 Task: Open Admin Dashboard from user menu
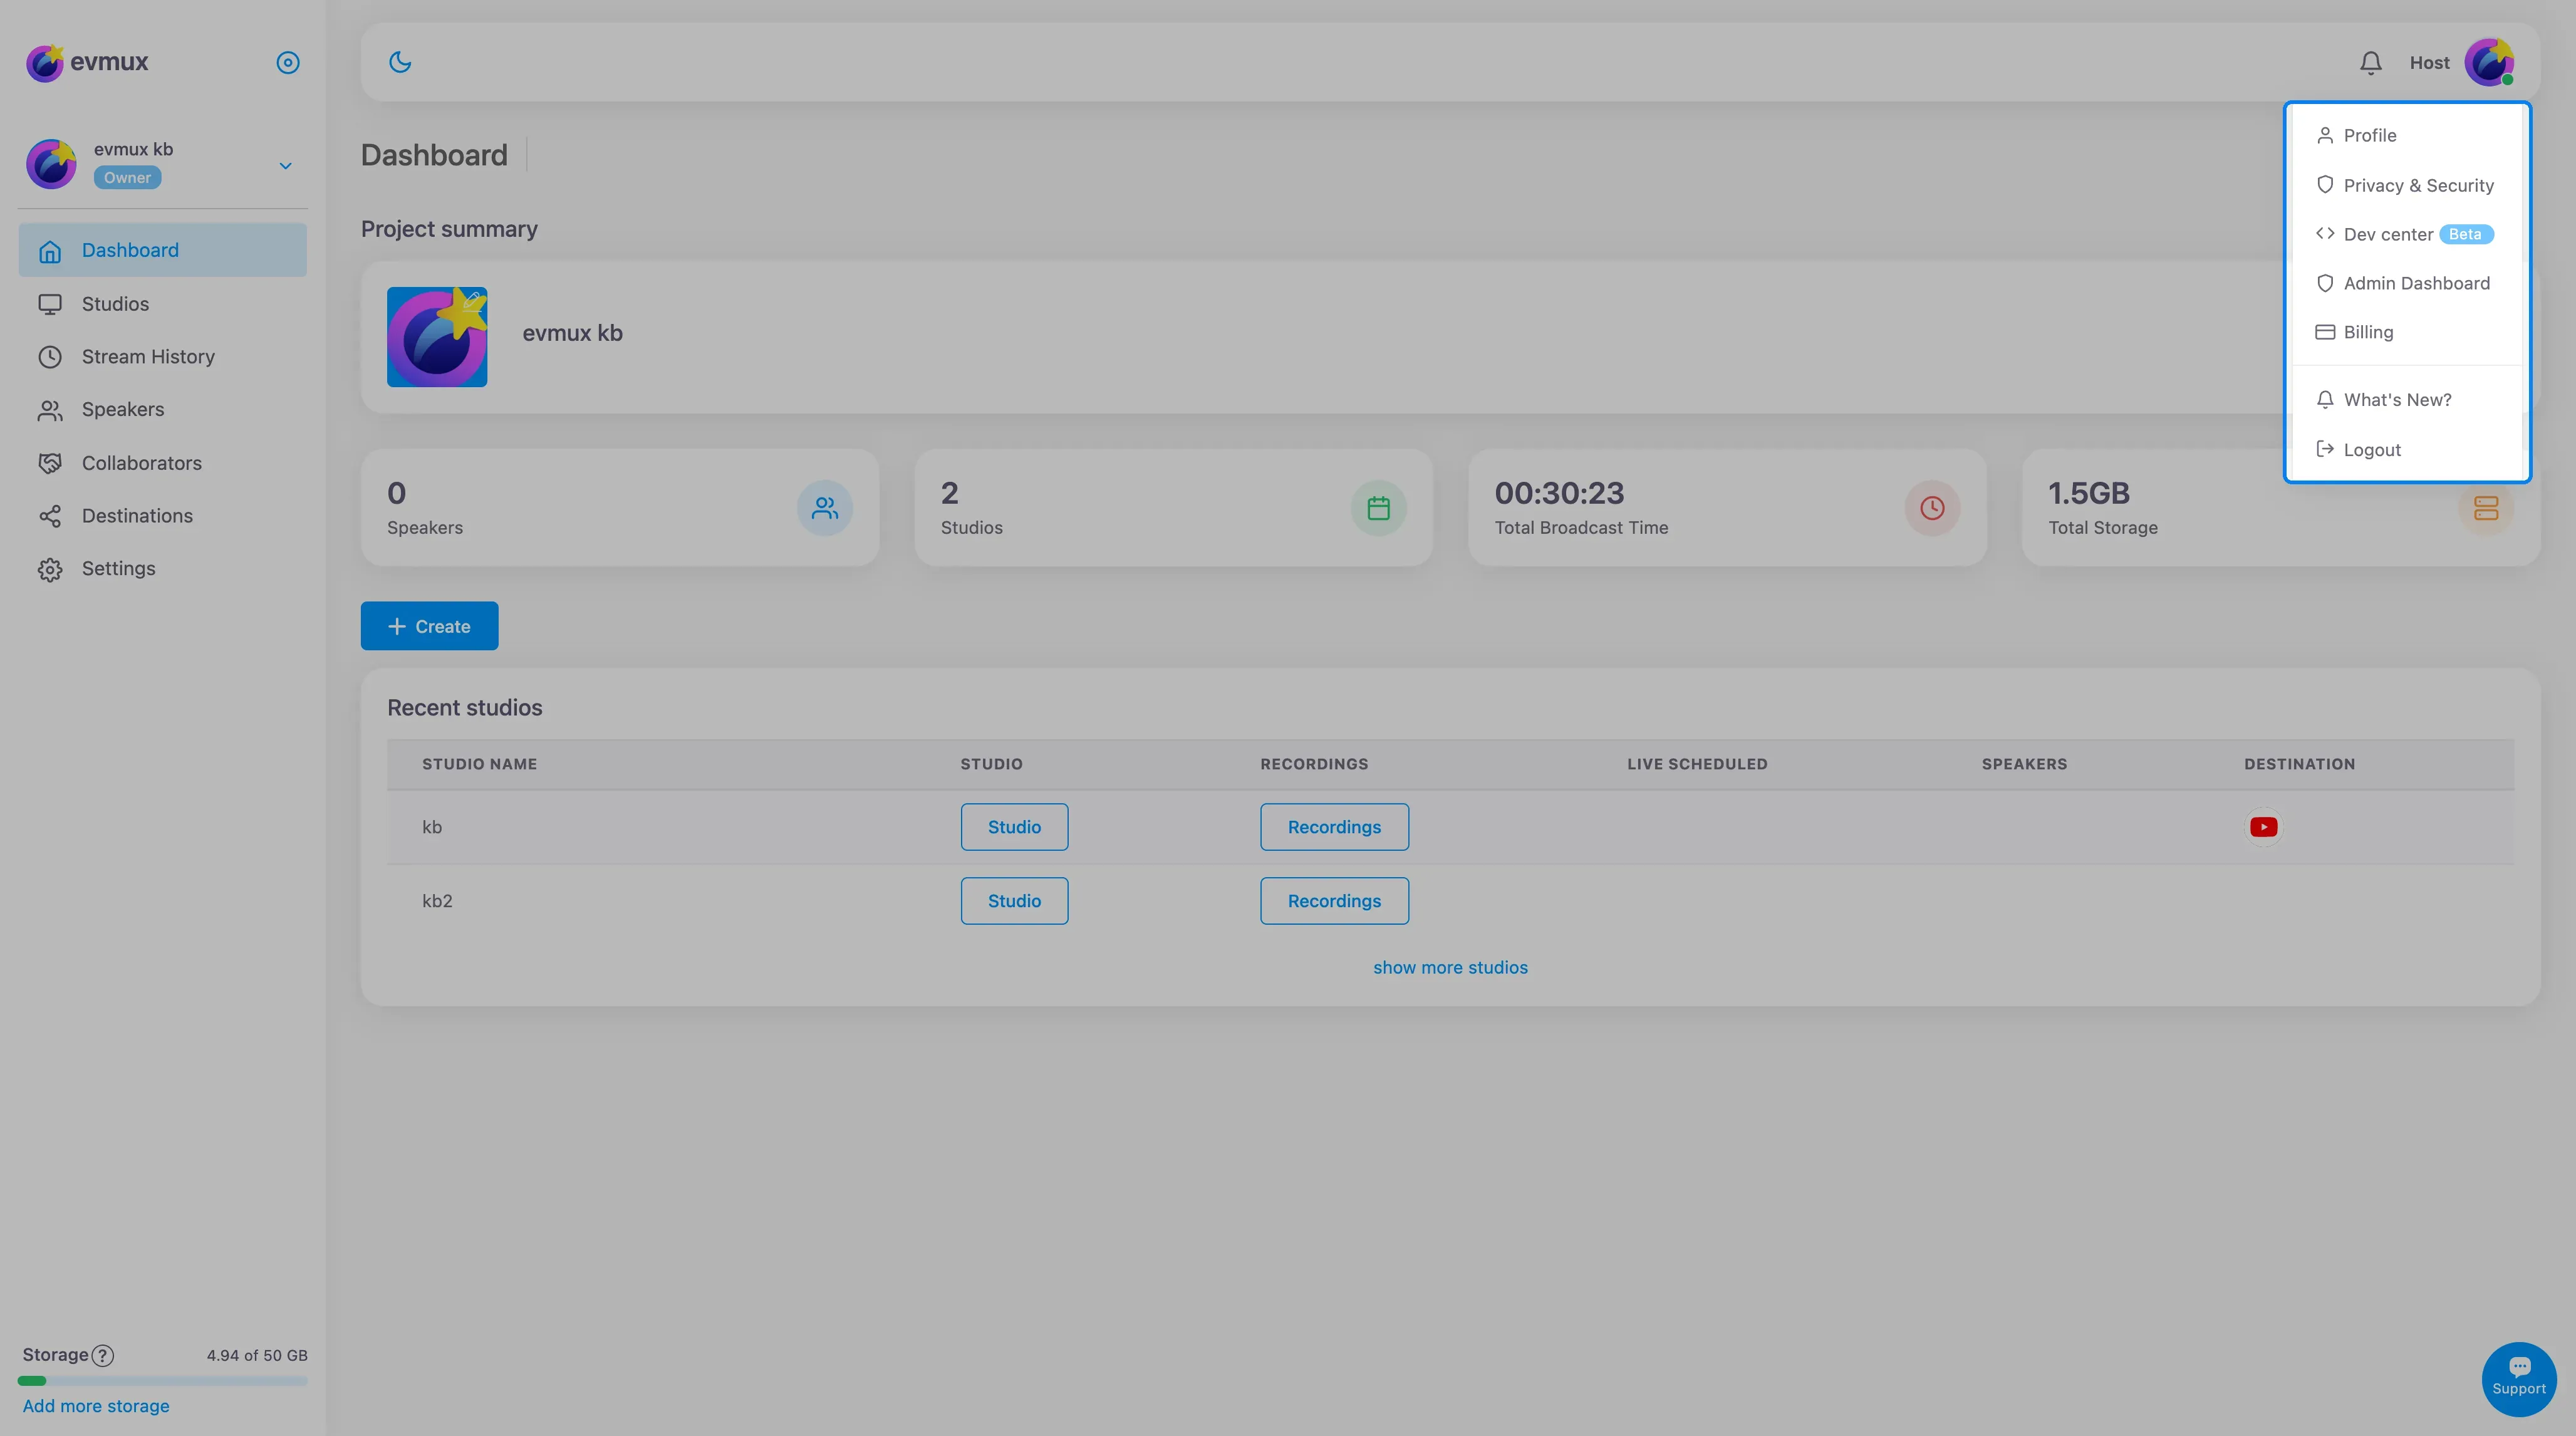click(x=2406, y=283)
